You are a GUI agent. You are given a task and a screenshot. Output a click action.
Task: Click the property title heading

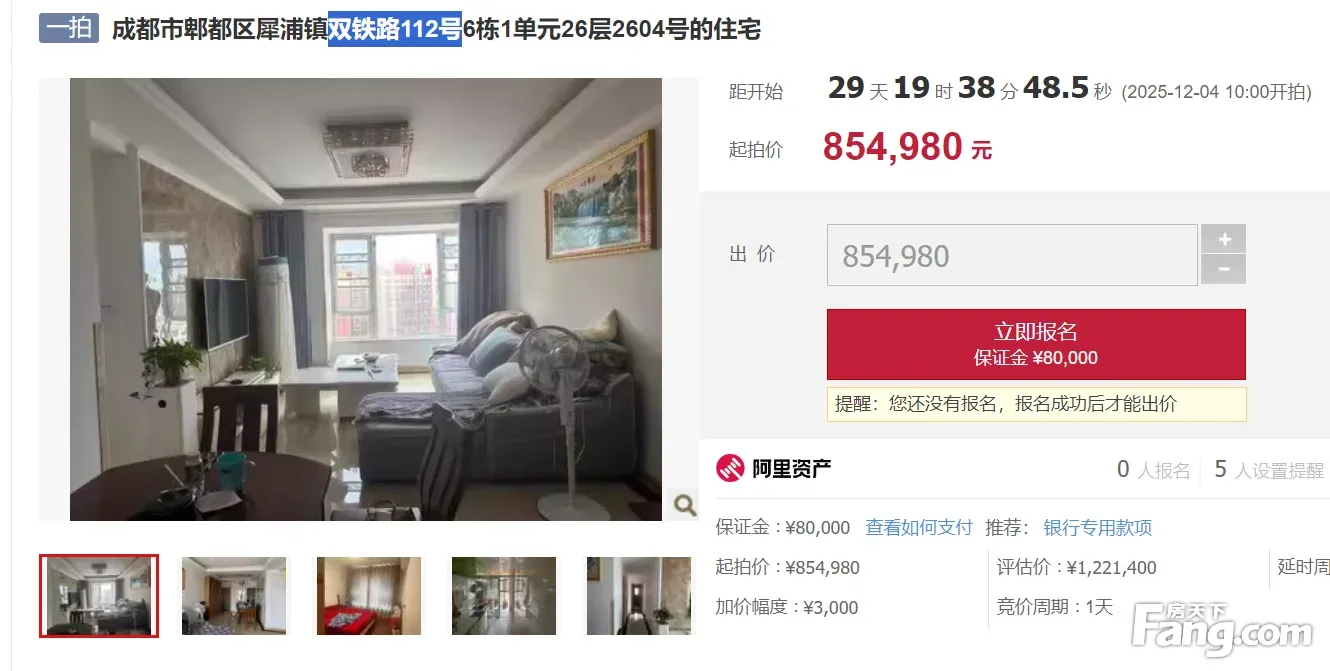[436, 29]
